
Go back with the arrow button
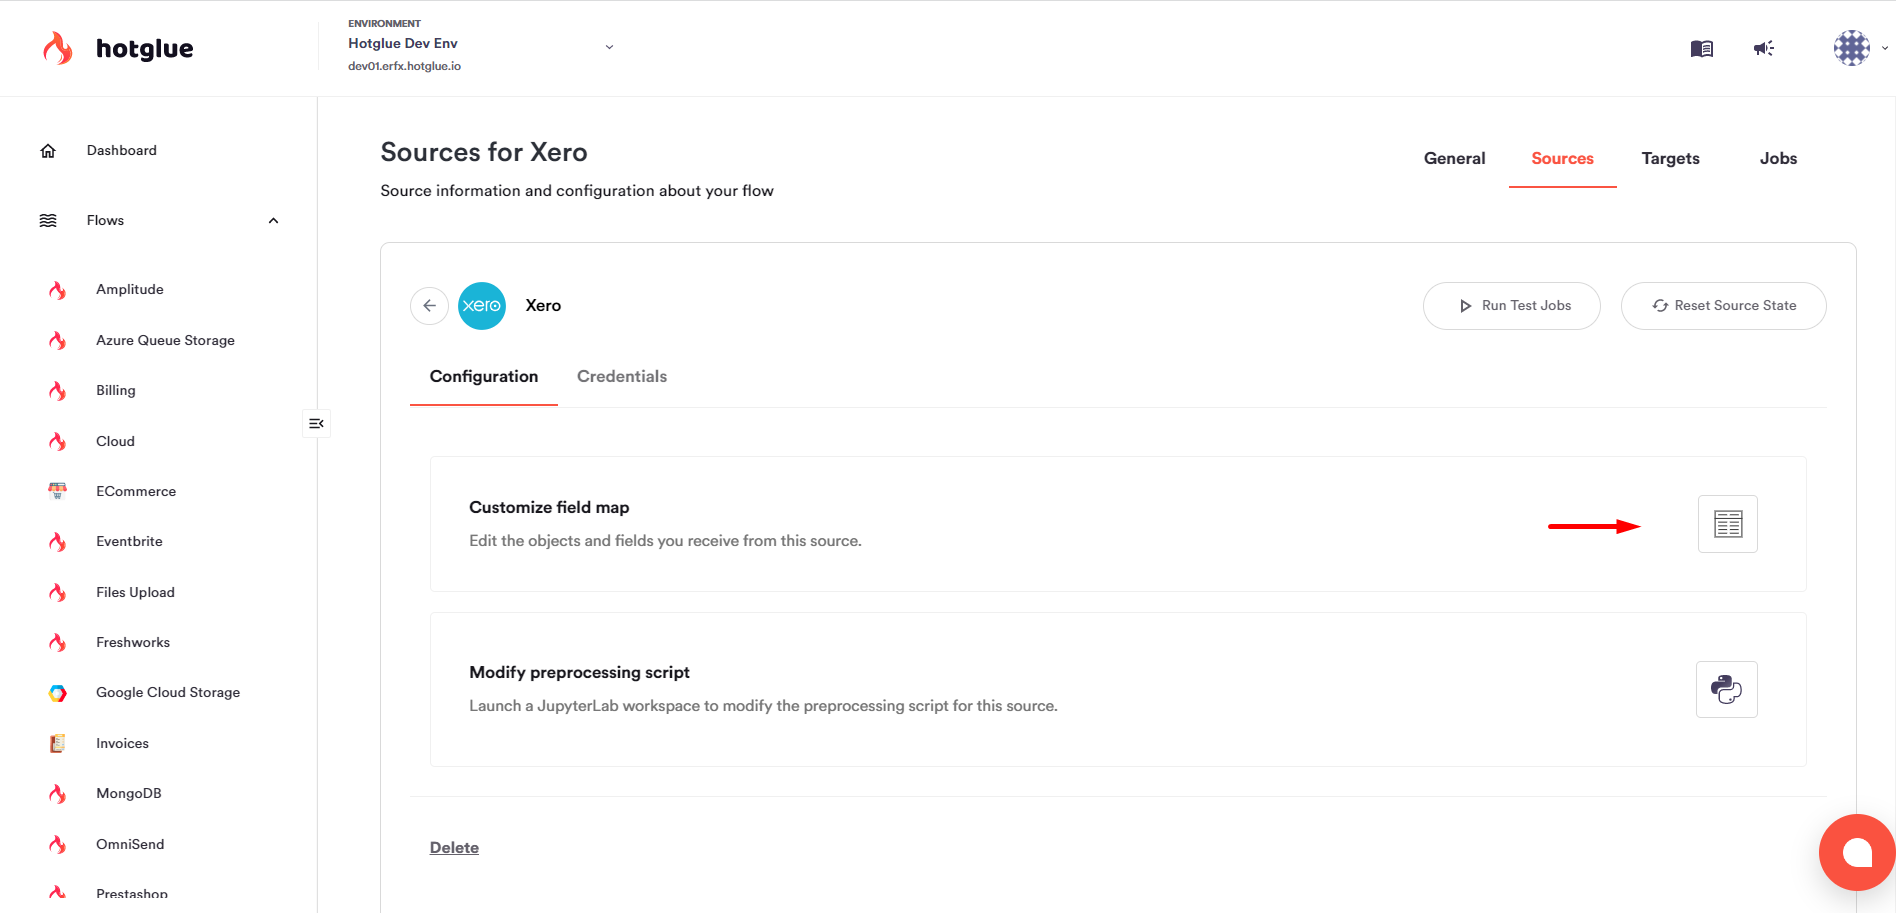click(429, 306)
